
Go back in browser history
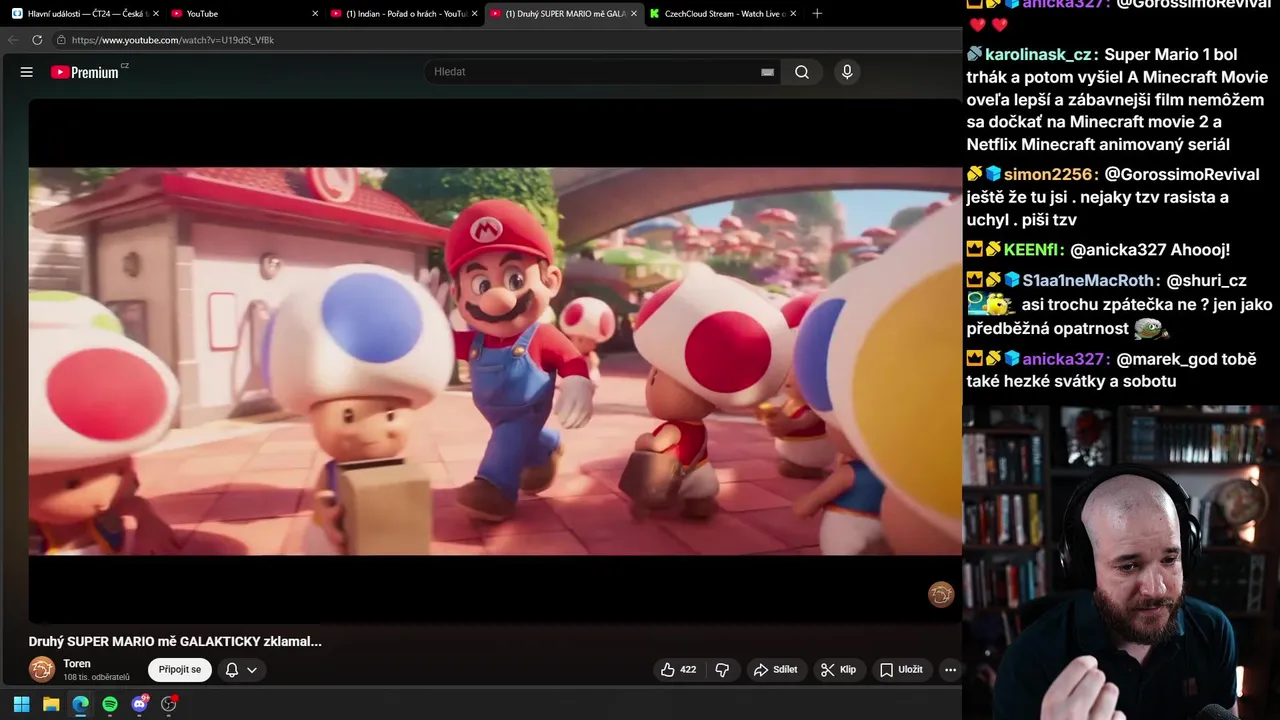13,40
